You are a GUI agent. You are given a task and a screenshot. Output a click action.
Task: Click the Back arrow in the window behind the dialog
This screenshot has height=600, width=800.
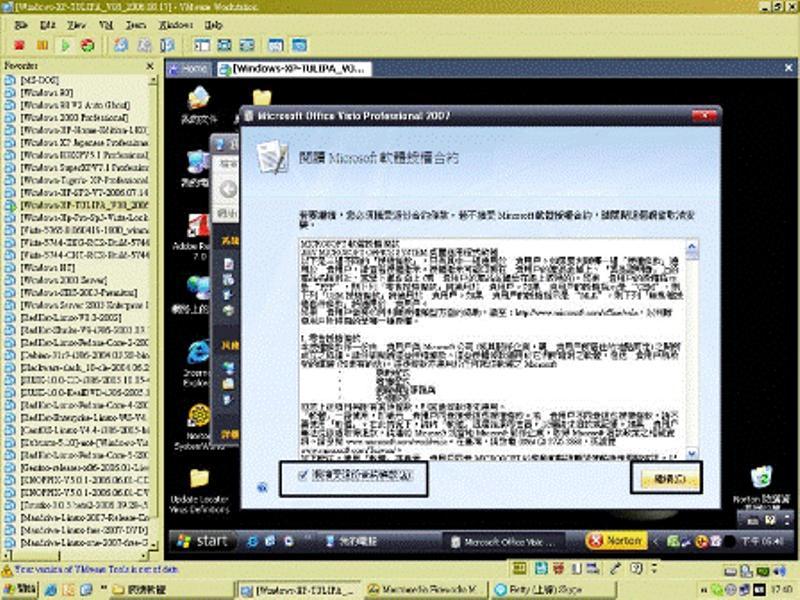(x=228, y=189)
